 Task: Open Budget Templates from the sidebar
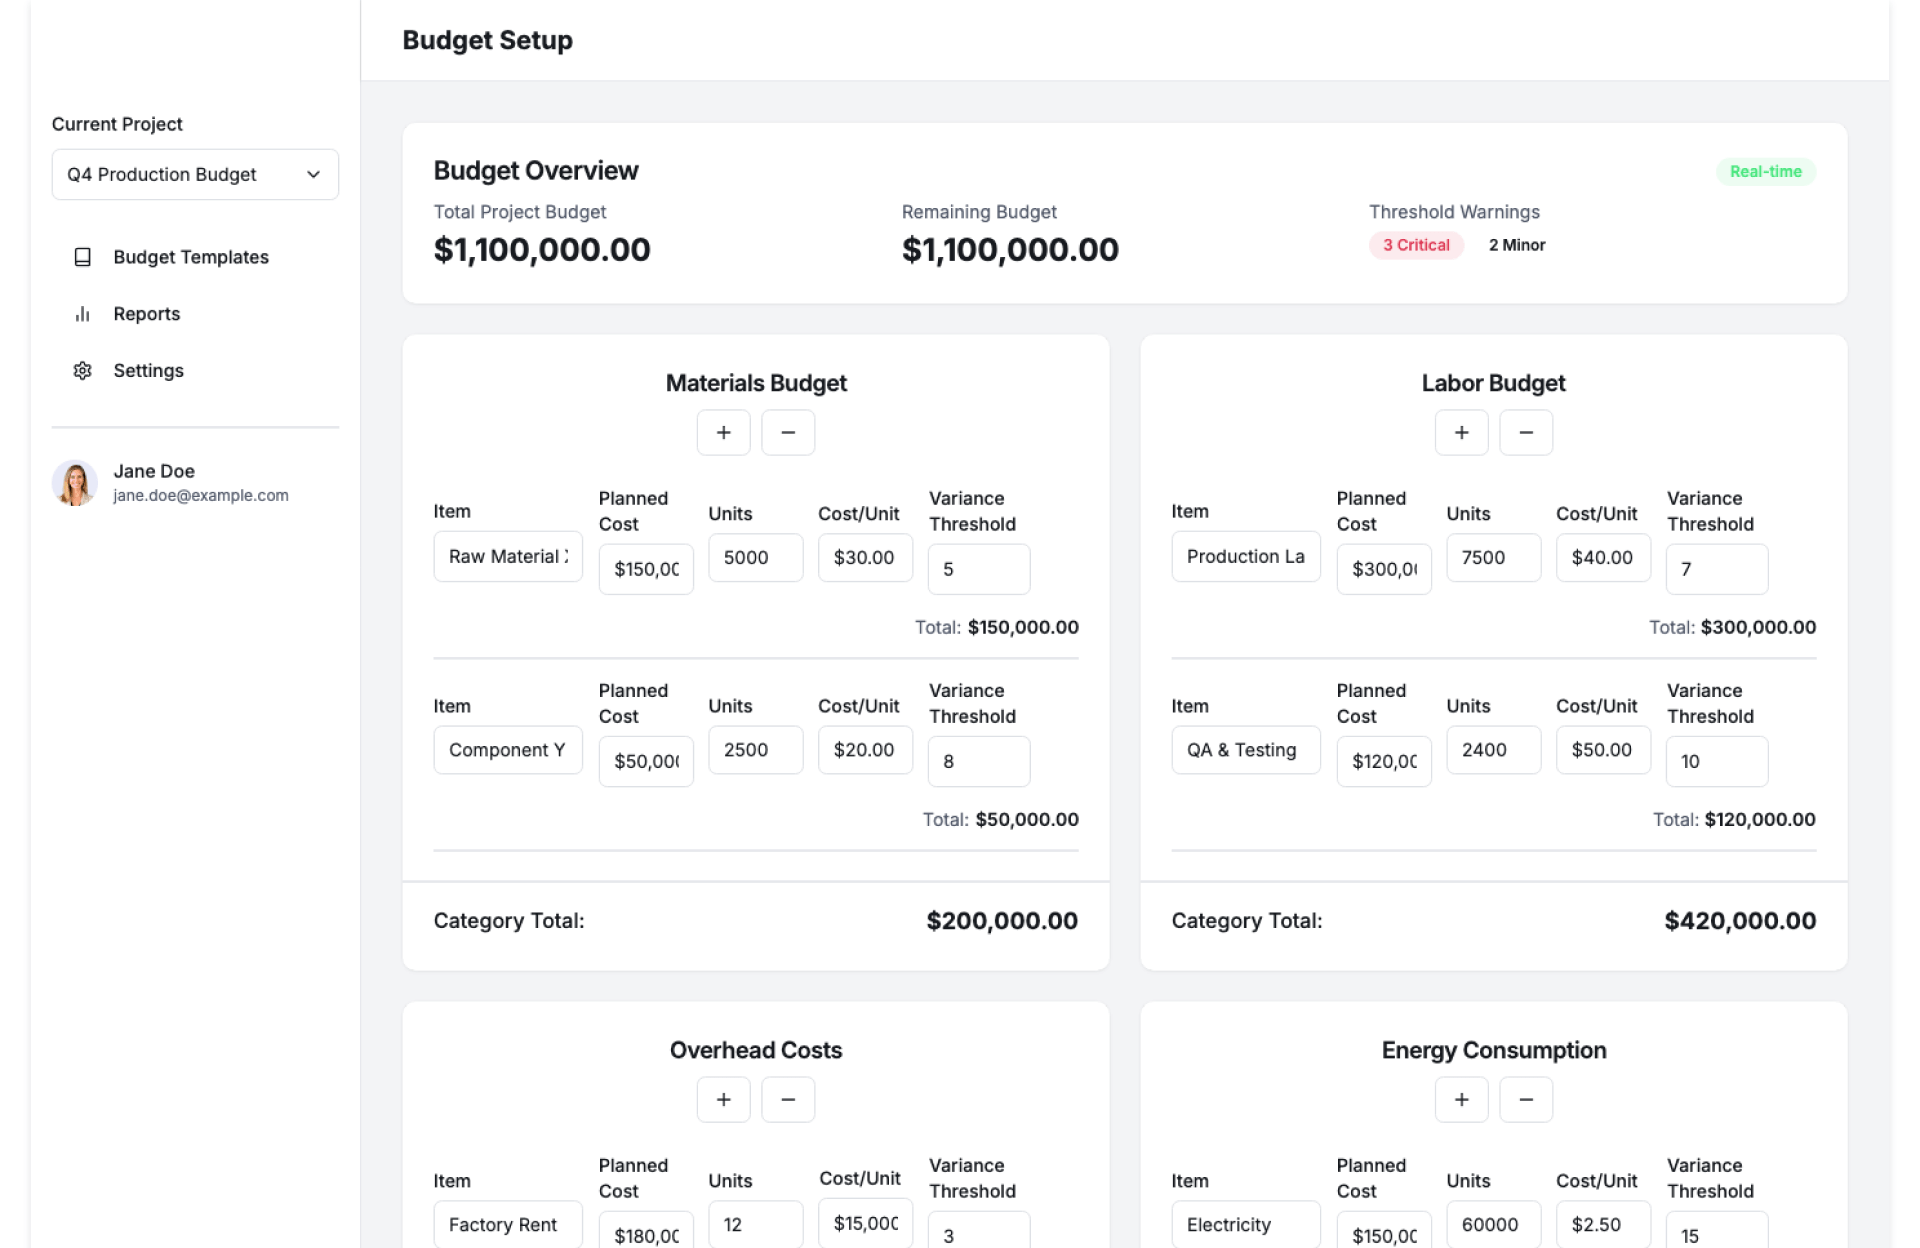point(190,257)
